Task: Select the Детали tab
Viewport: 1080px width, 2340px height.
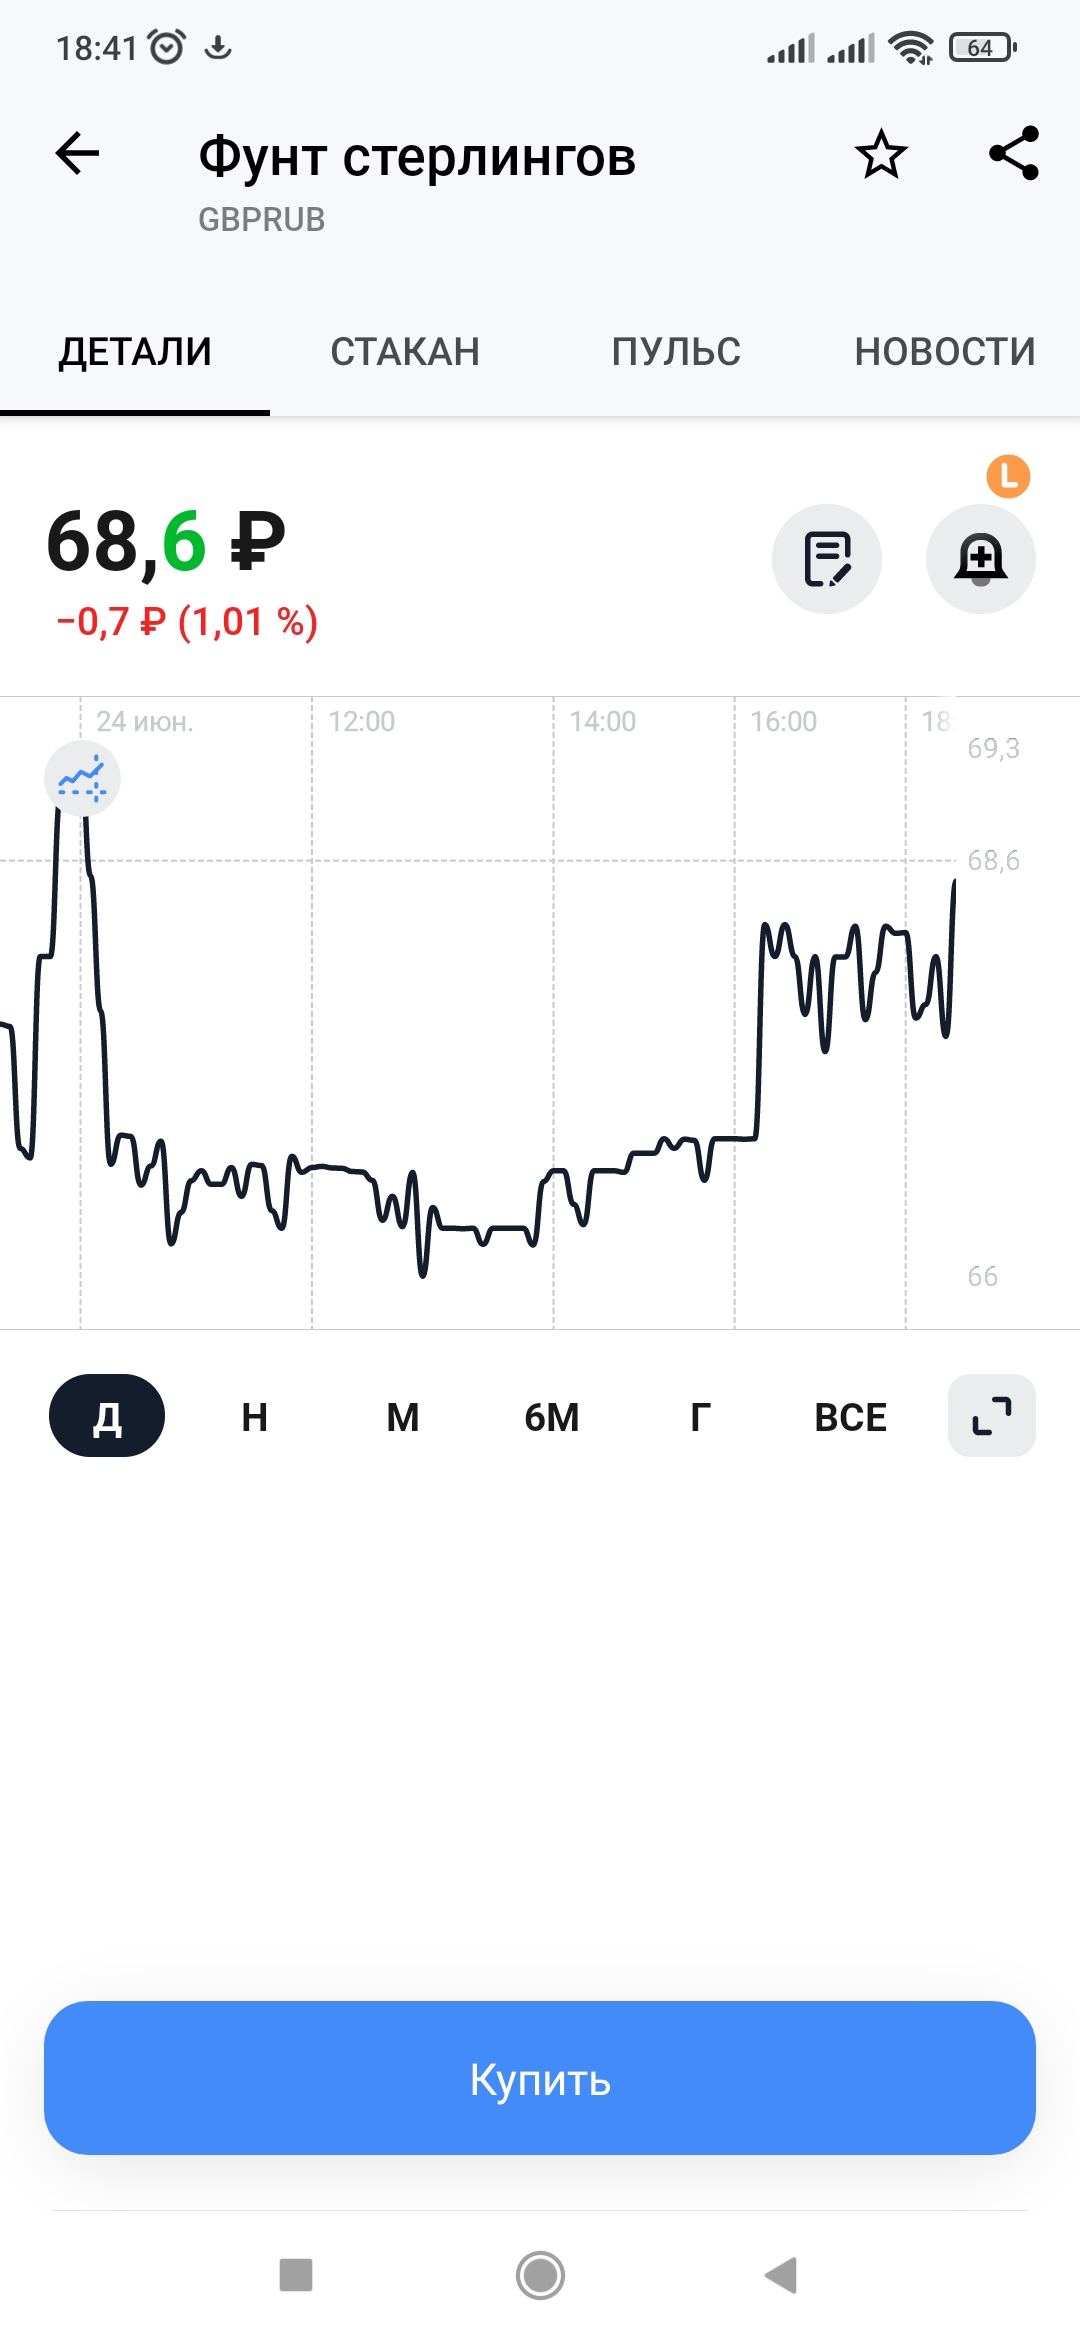Action: click(135, 352)
